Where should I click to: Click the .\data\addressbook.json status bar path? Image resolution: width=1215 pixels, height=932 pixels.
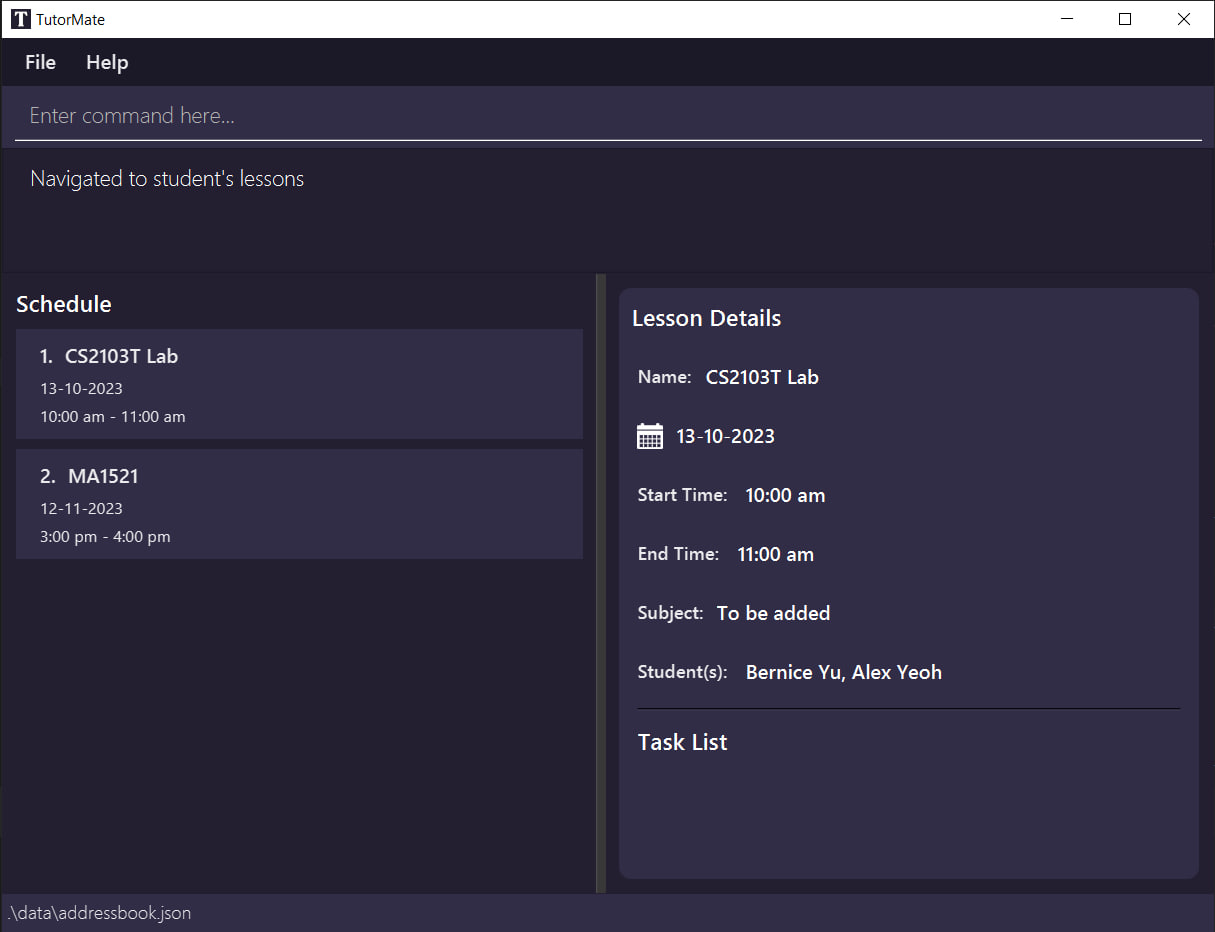(99, 913)
